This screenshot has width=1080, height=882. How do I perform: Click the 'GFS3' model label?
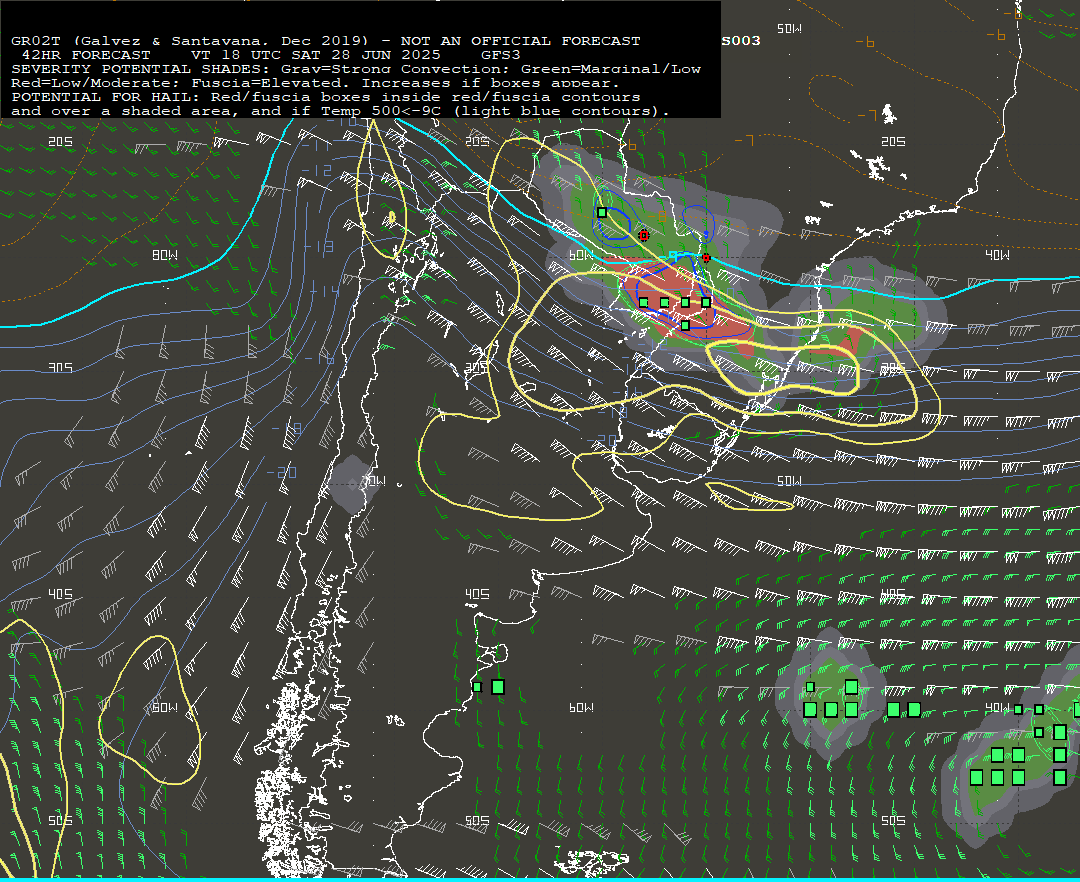click(501, 55)
